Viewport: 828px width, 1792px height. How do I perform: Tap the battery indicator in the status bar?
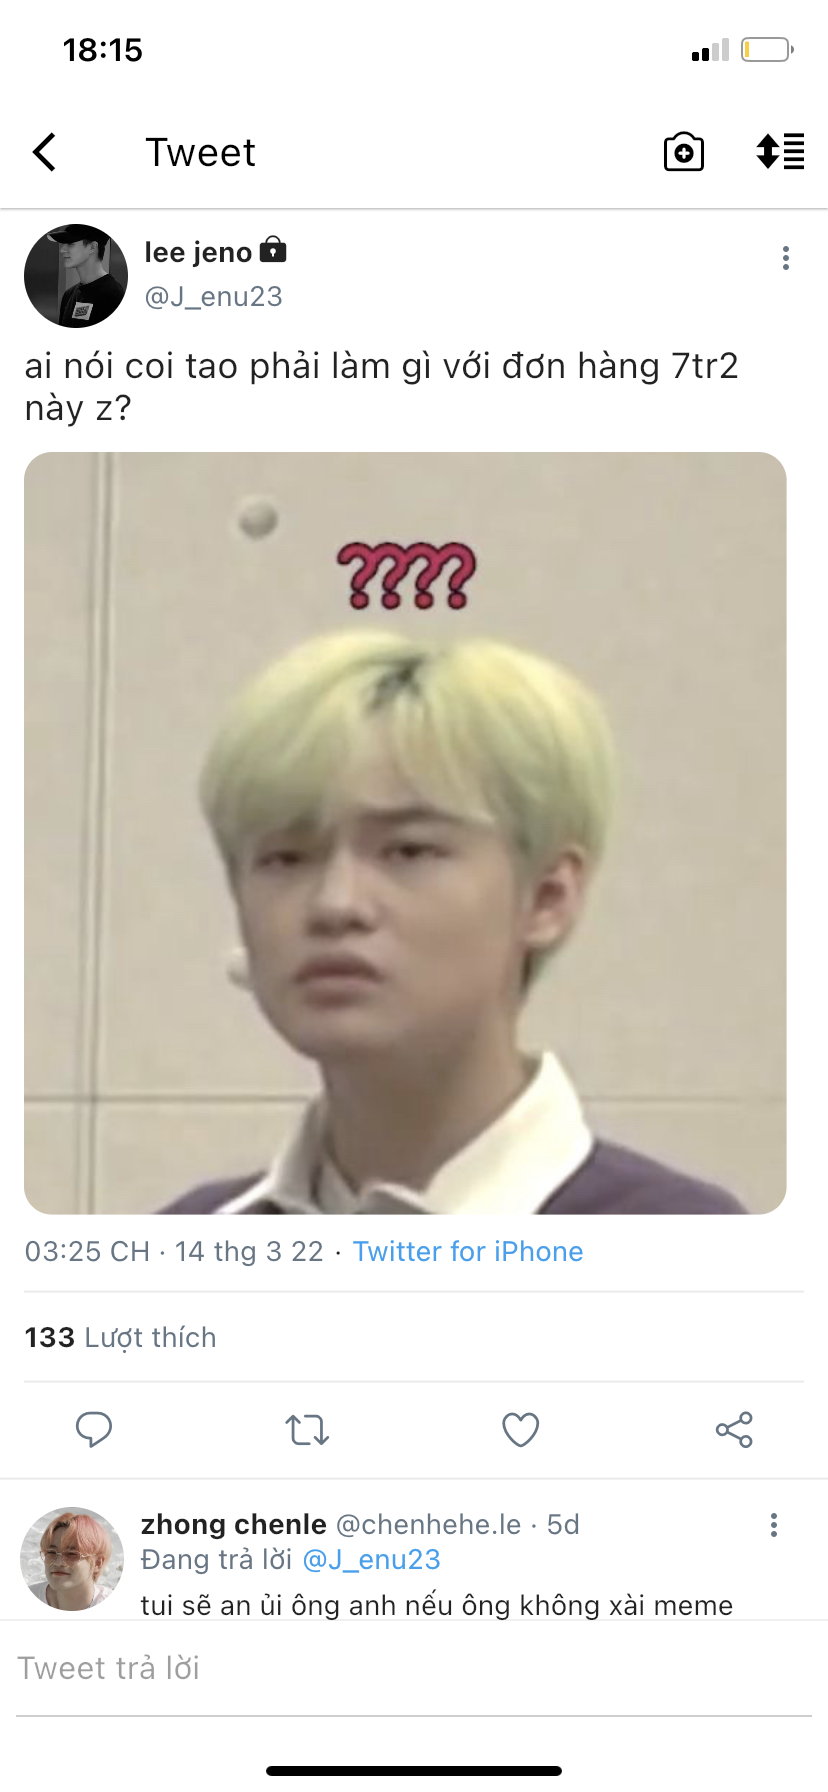pyautogui.click(x=767, y=49)
